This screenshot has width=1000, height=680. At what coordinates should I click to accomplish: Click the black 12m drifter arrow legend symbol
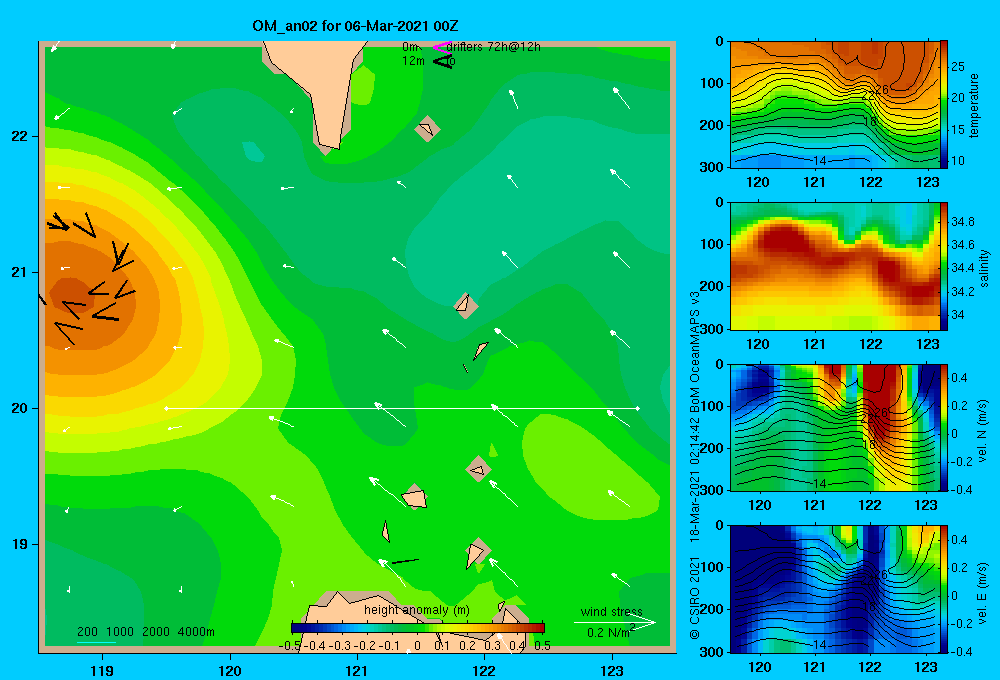point(443,61)
